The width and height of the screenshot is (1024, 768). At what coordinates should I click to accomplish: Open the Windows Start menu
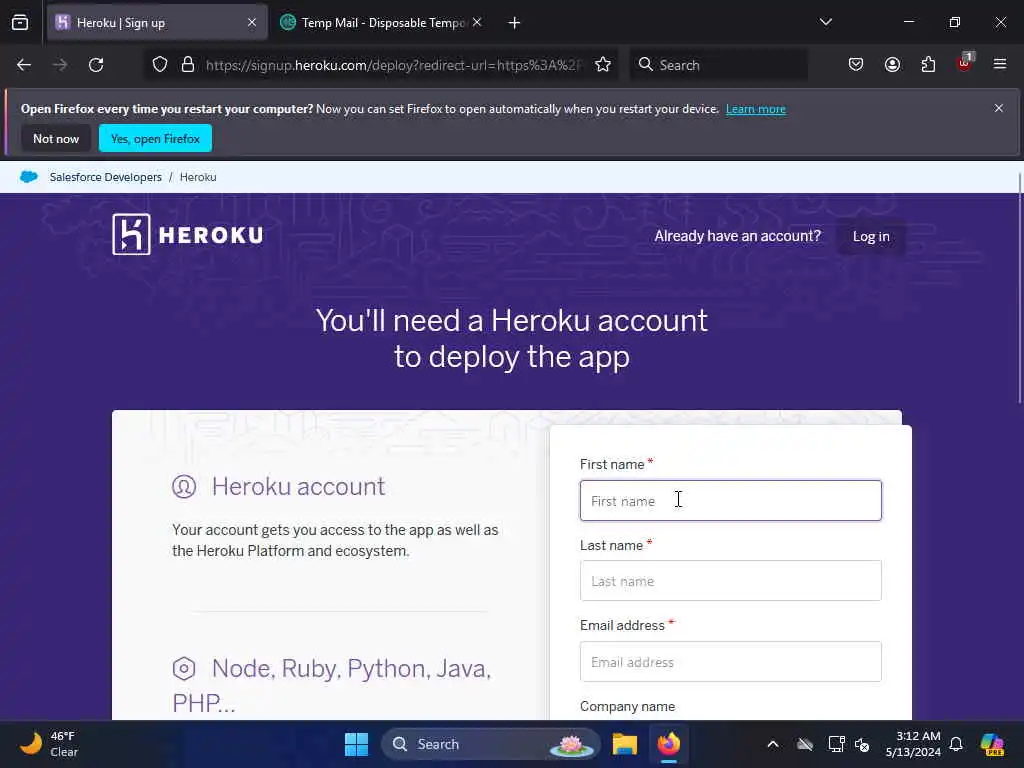click(x=356, y=744)
